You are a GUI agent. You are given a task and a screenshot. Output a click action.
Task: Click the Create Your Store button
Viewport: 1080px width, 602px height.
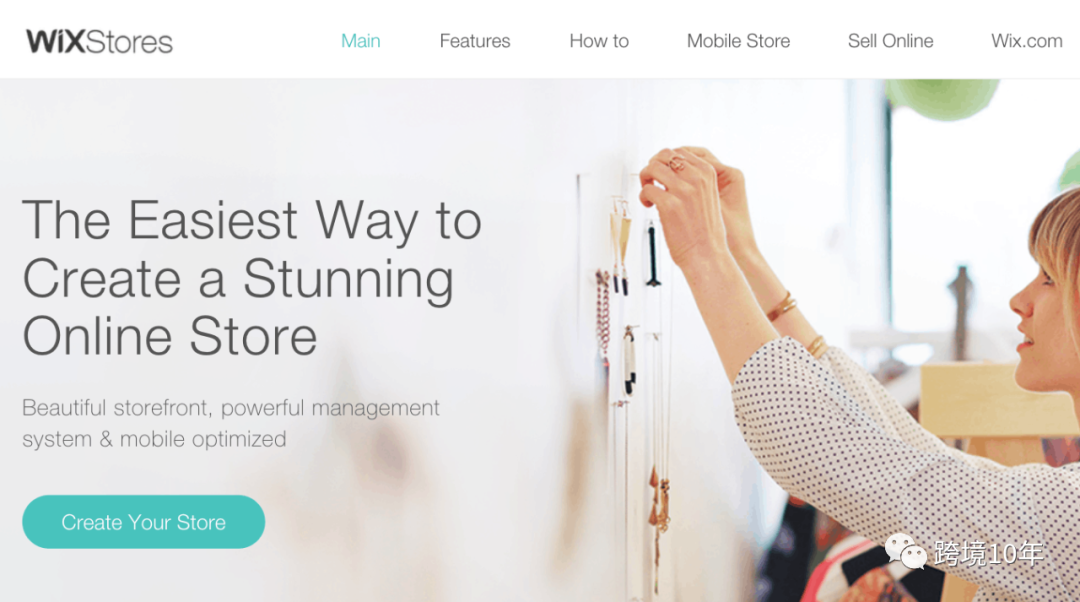pyautogui.click(x=143, y=522)
